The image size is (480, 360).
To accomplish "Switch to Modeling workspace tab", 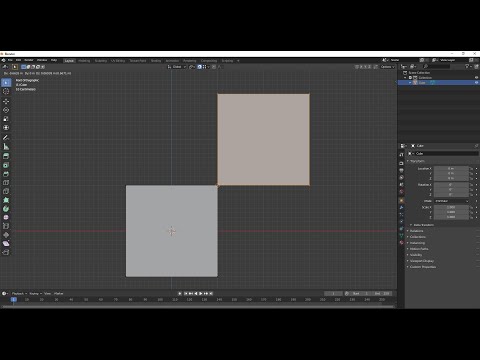I will [84, 61].
